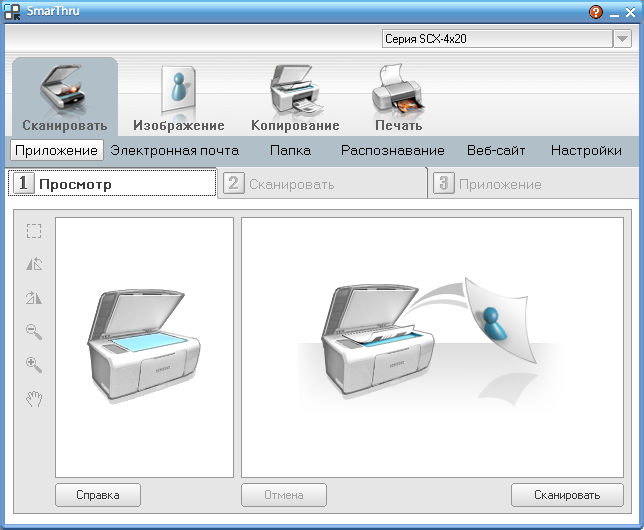Viewport: 644px width, 530px height.
Task: Click the scan-to-application illustration pane
Action: tap(432, 347)
